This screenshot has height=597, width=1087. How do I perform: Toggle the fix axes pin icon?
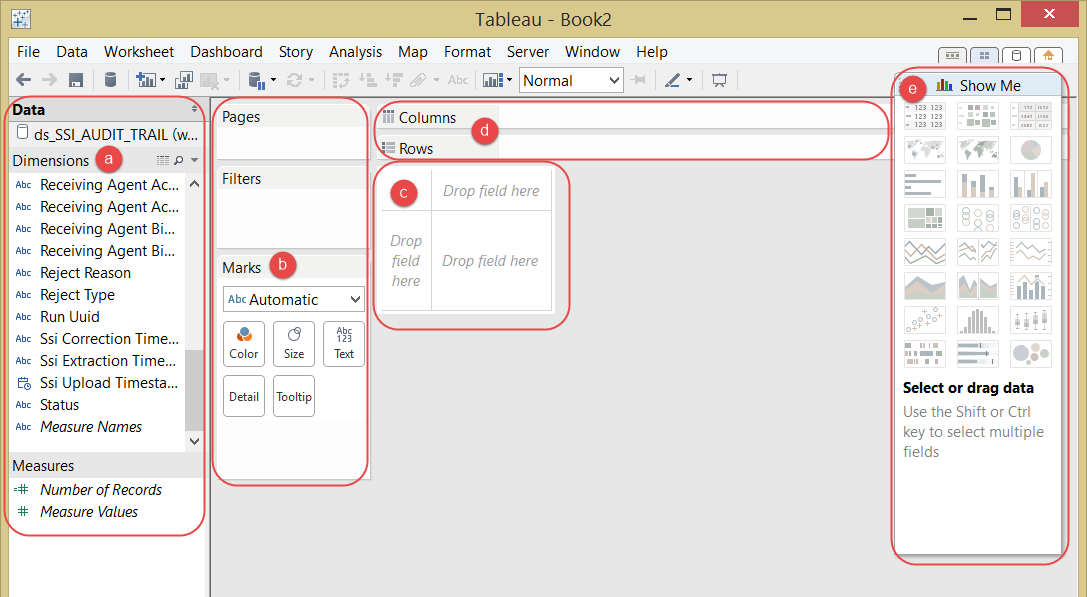point(638,80)
